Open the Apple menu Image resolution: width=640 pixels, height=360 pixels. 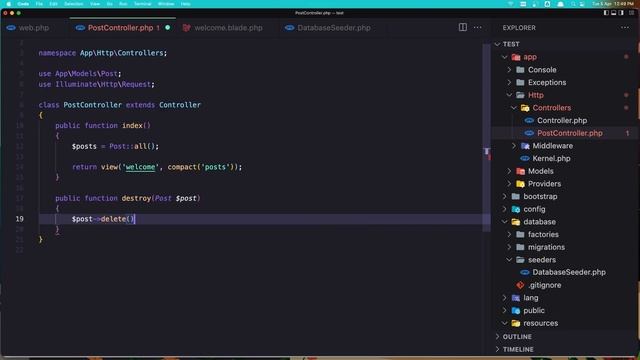(9, 4)
